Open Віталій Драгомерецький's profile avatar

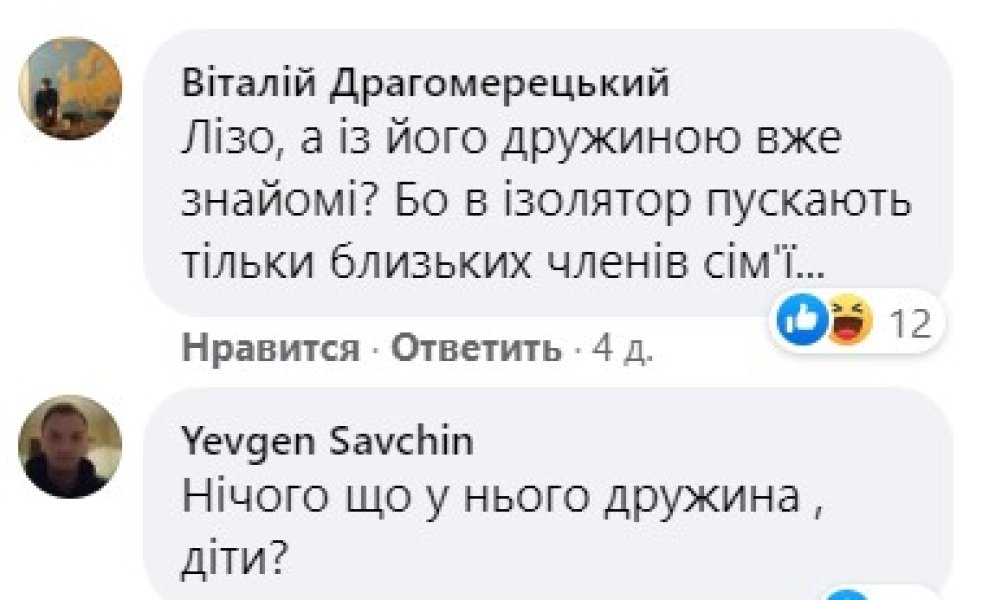pyautogui.click(x=71, y=87)
